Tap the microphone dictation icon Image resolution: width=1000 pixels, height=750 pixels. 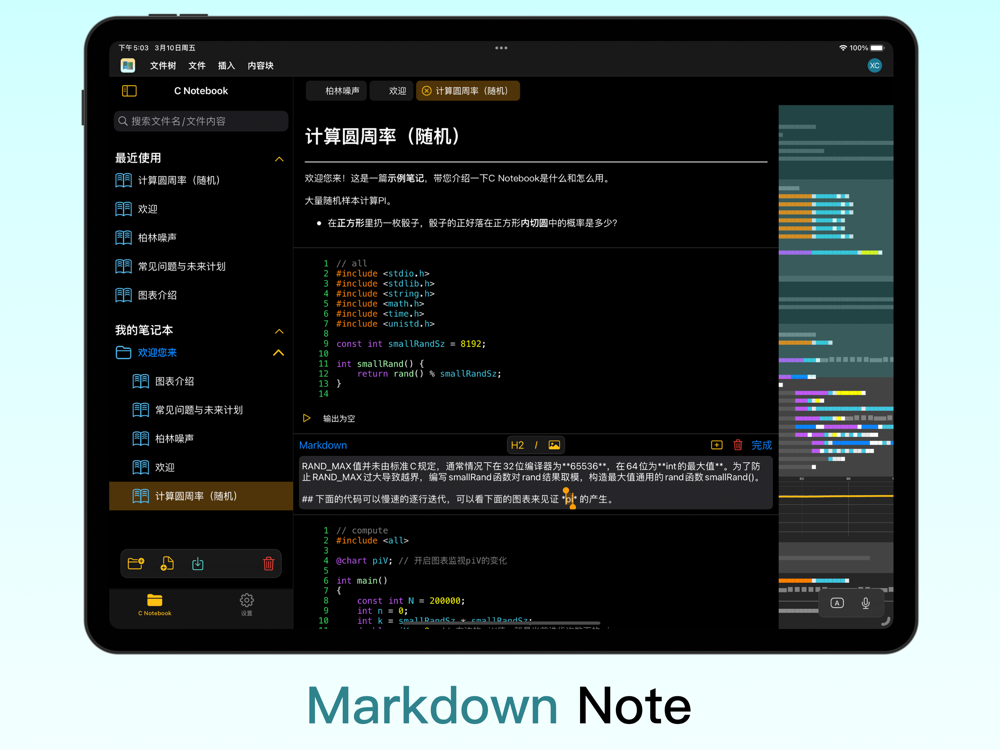click(x=865, y=603)
